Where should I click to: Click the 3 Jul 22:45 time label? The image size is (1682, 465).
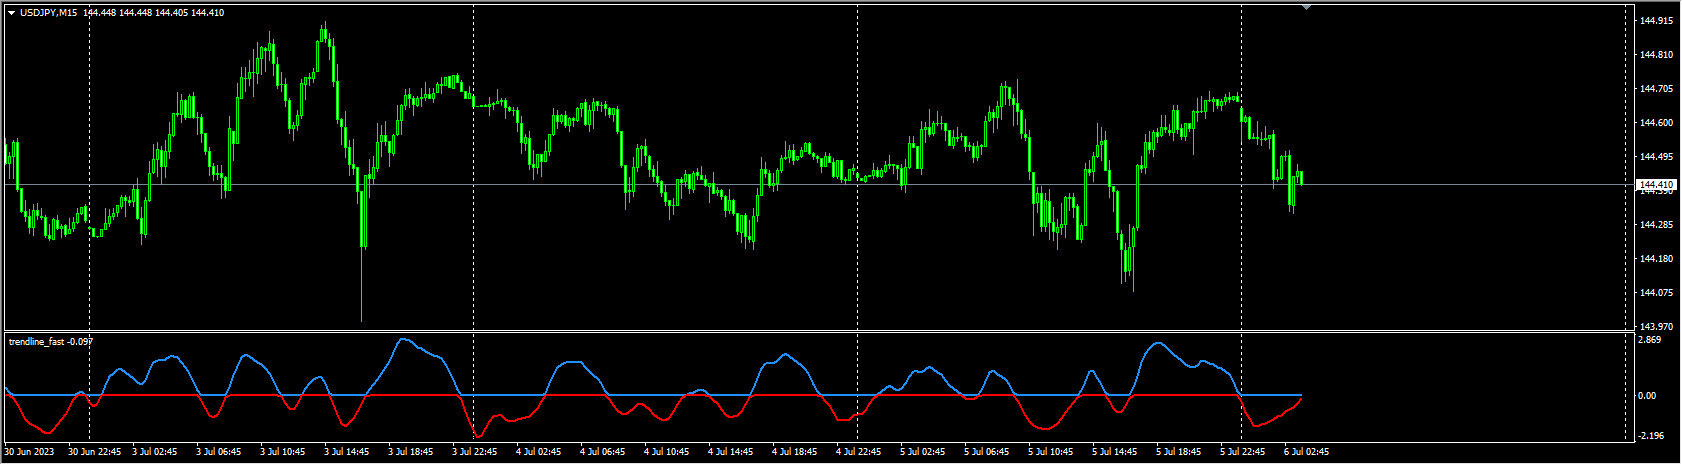(x=475, y=452)
